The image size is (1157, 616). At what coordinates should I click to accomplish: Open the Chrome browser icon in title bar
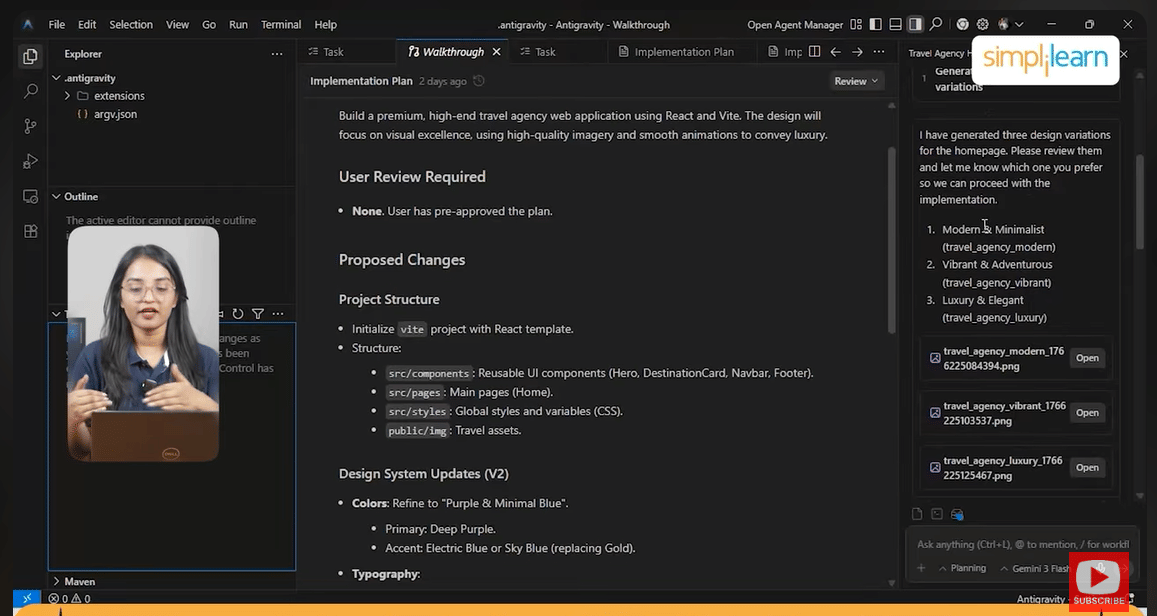(x=962, y=24)
